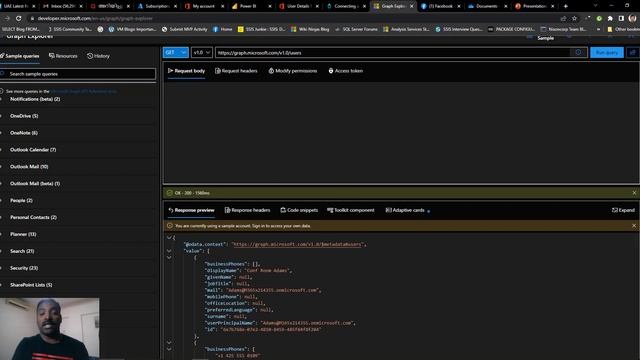Switch to the Facebook browser tab
Image resolution: width=640 pixels, height=360 pixels.
(x=440, y=6)
